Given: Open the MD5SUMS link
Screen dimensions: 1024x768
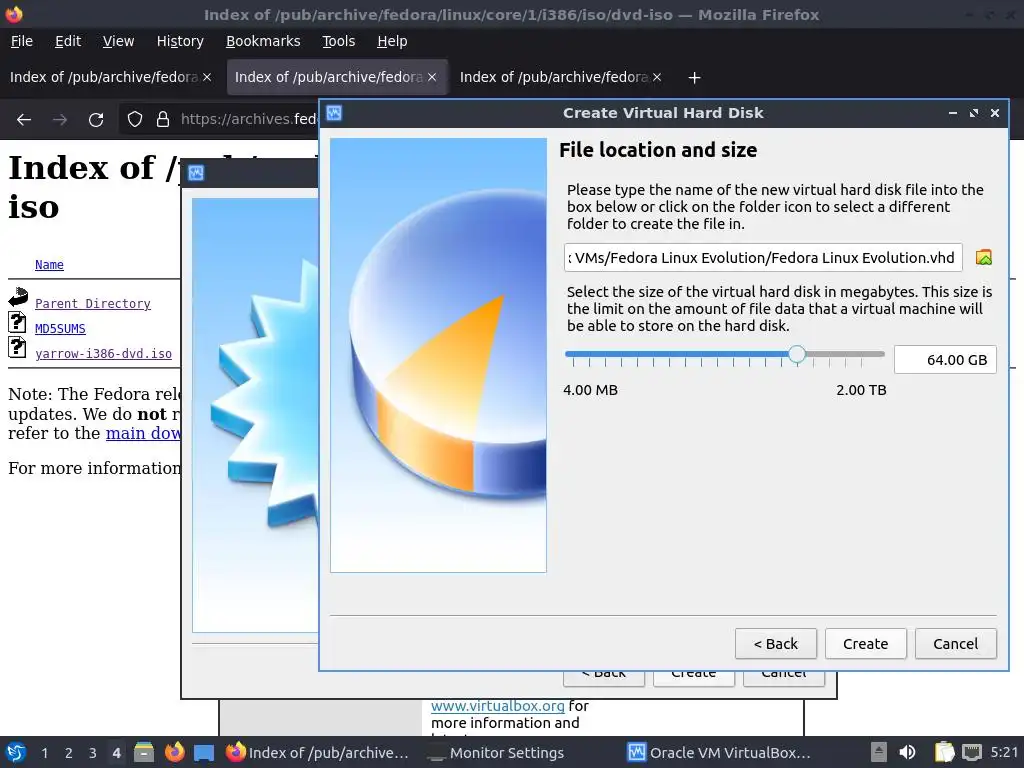Looking at the screenshot, I should 60,328.
